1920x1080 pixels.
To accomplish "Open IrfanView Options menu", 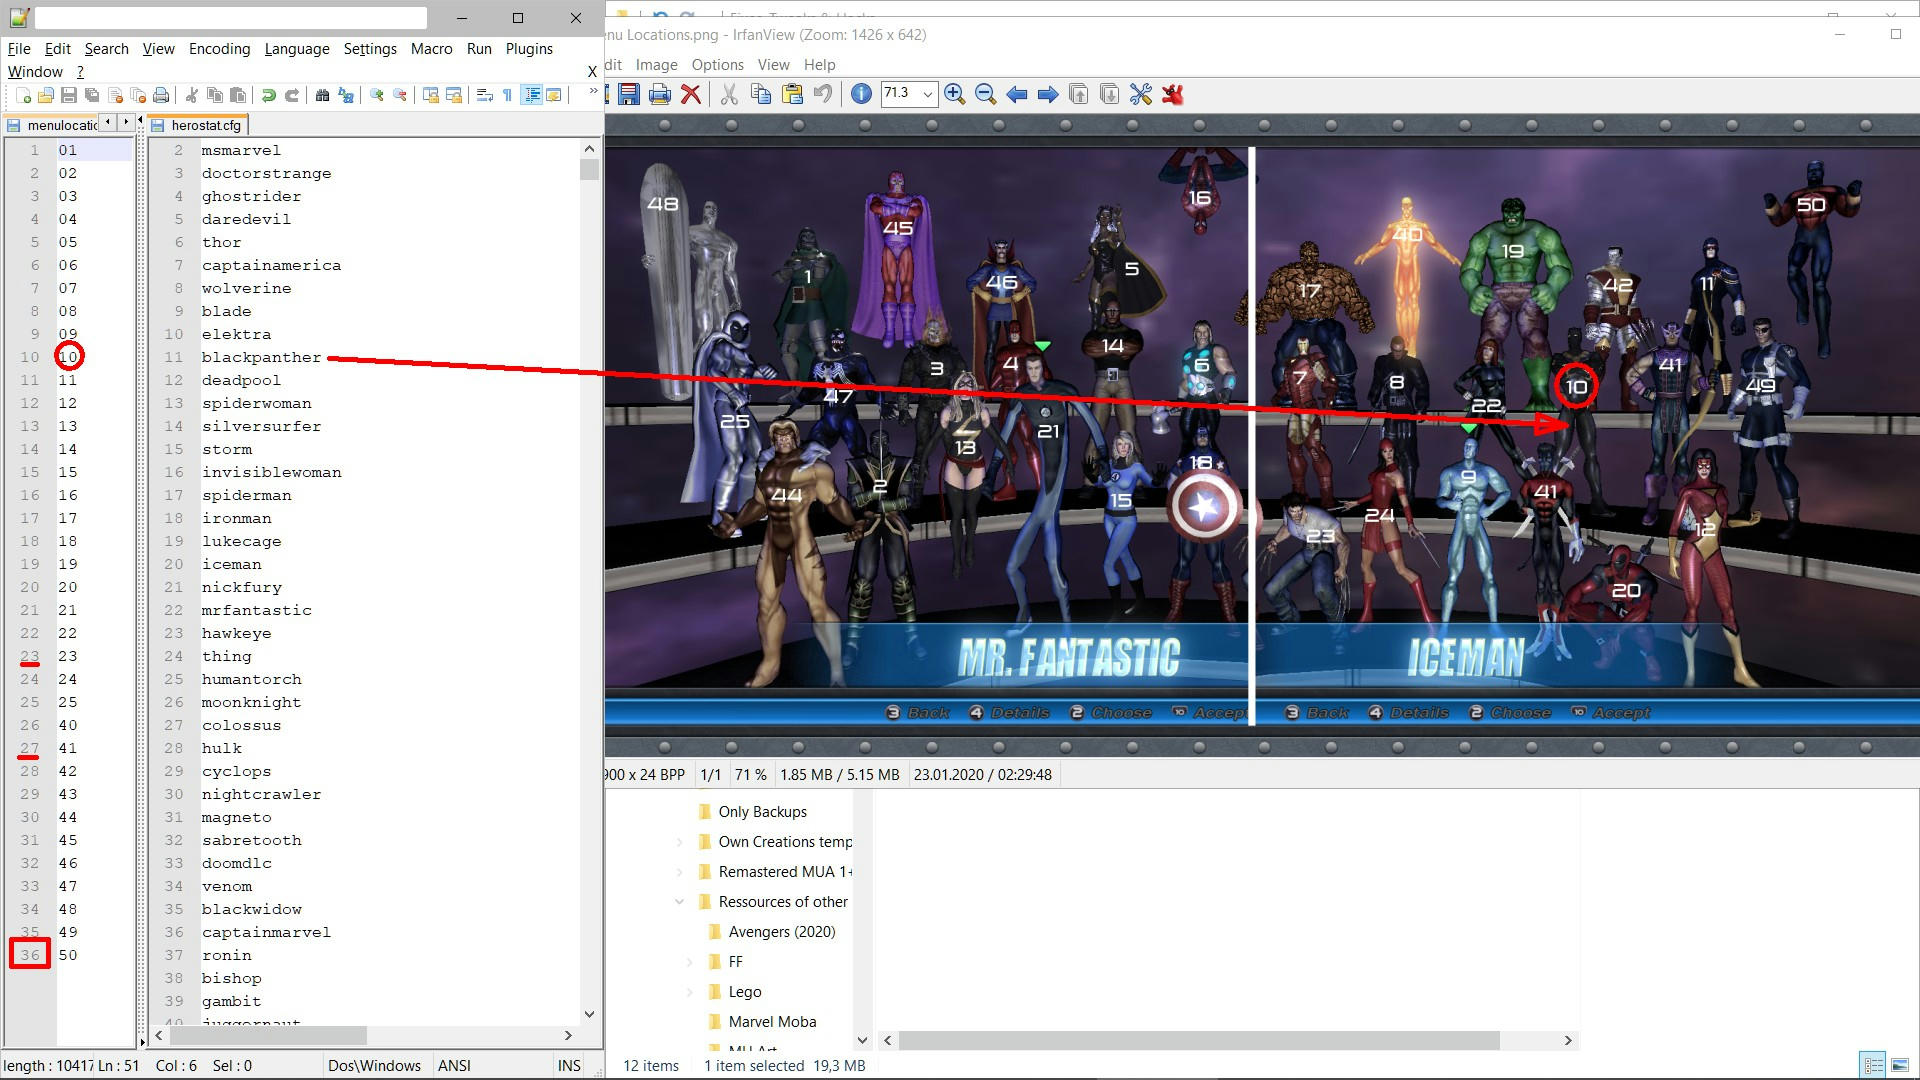I will pyautogui.click(x=717, y=64).
